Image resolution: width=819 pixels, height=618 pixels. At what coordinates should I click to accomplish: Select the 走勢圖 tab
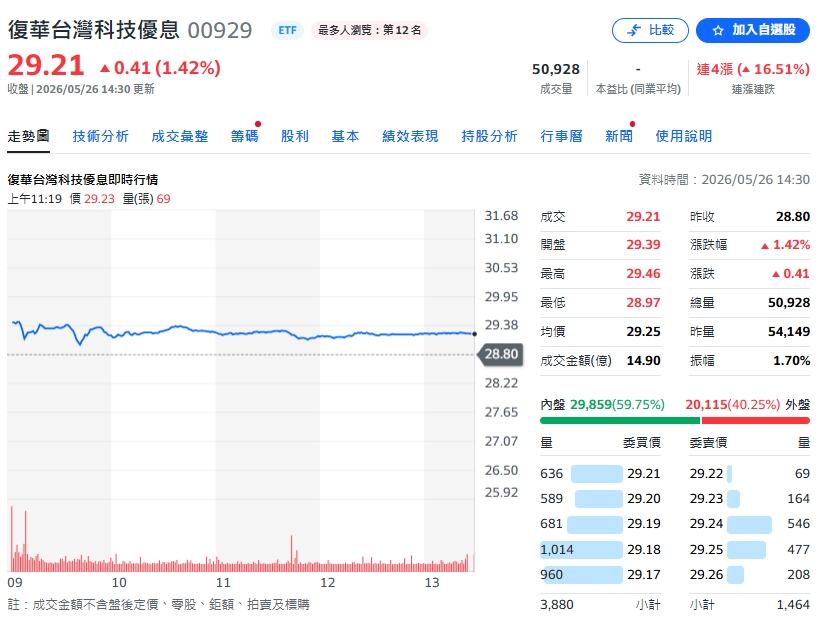click(28, 136)
